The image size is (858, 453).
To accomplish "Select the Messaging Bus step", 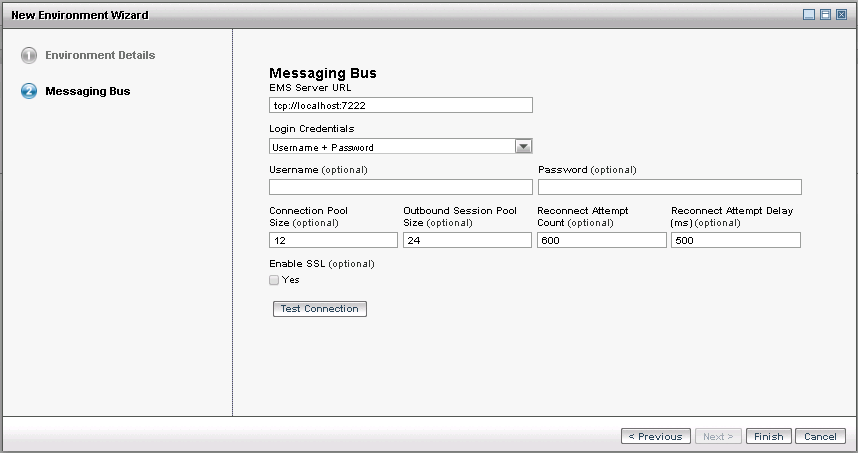I will (88, 91).
